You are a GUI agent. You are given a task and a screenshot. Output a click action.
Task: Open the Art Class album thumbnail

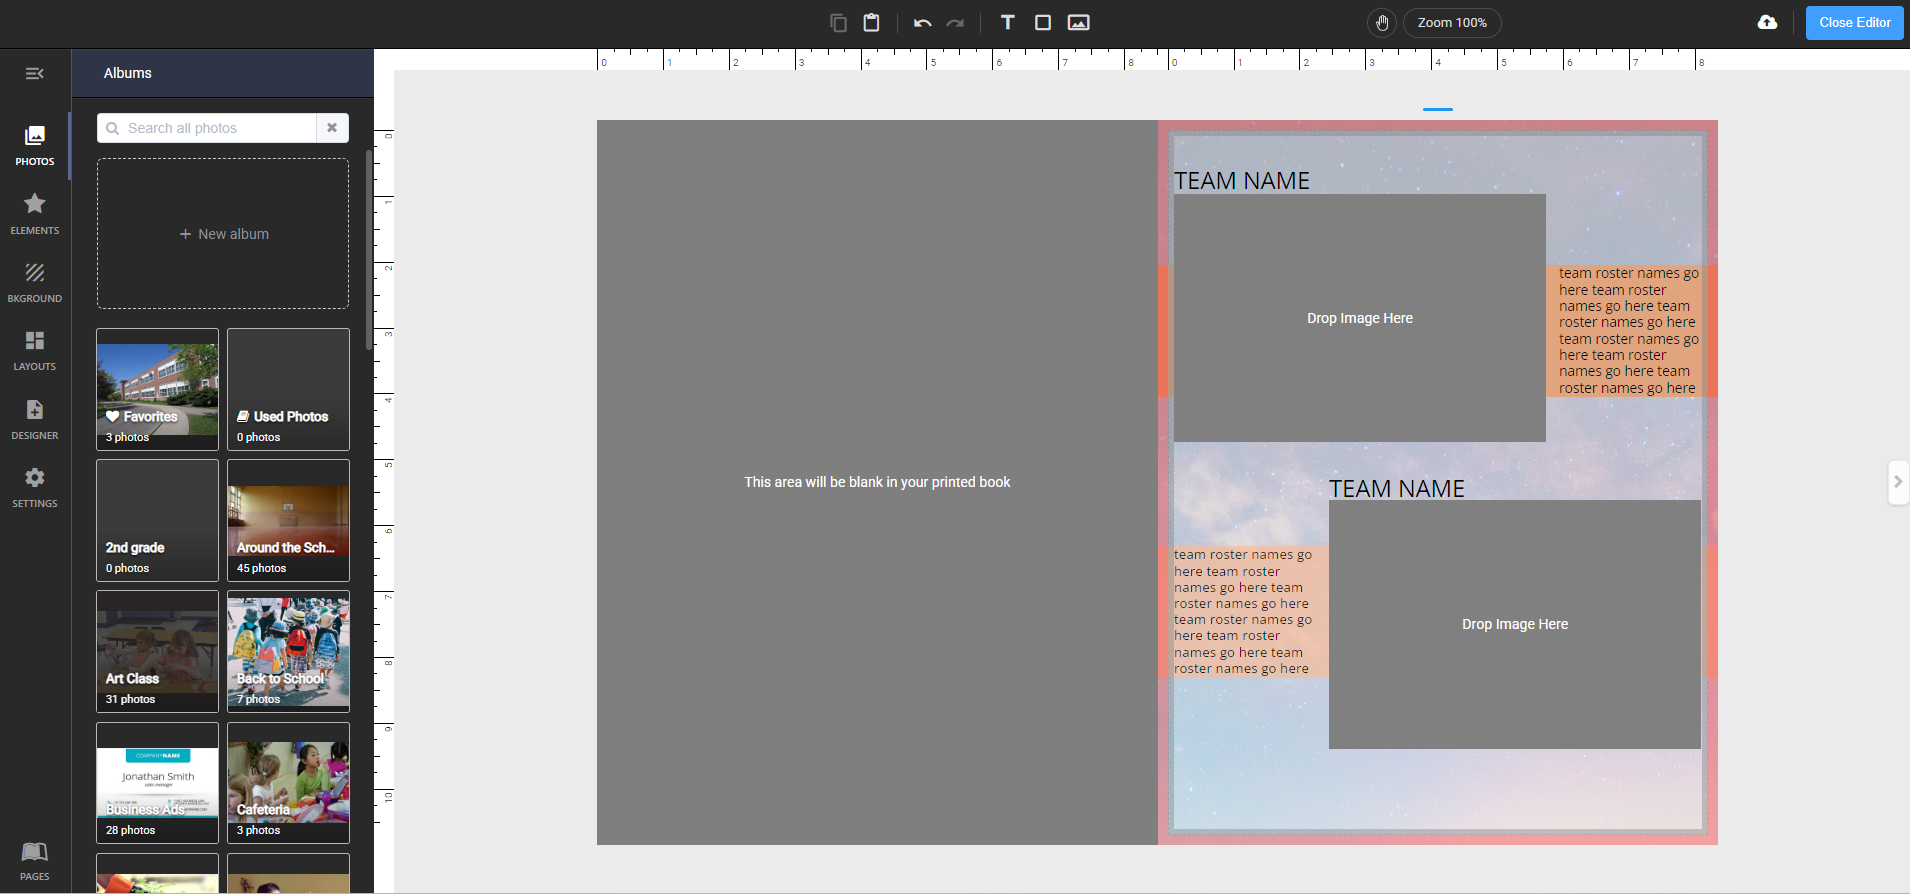point(158,652)
